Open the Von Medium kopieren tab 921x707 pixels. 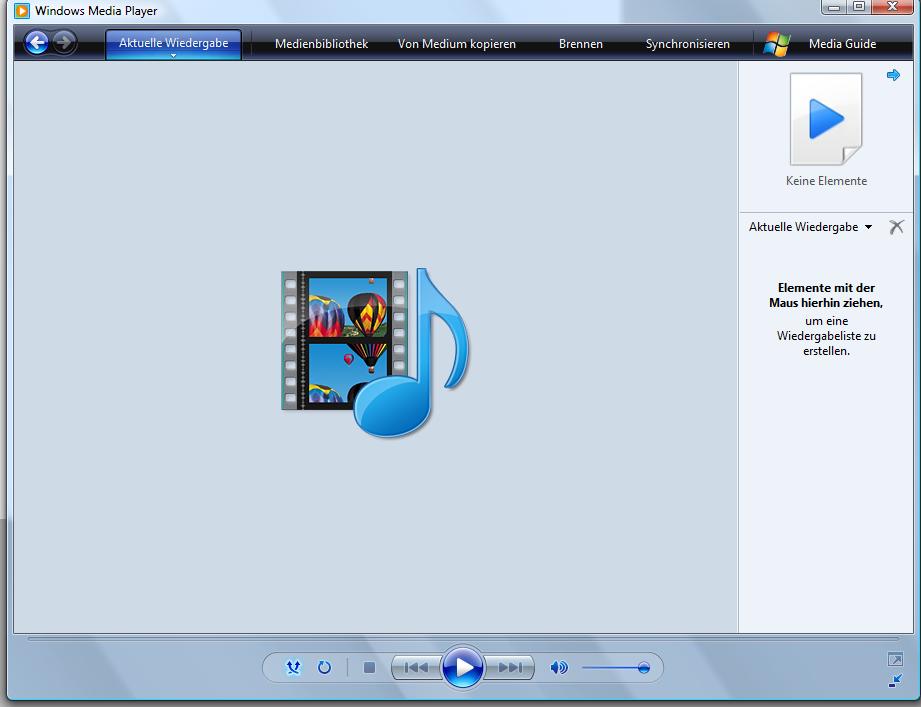tap(456, 44)
